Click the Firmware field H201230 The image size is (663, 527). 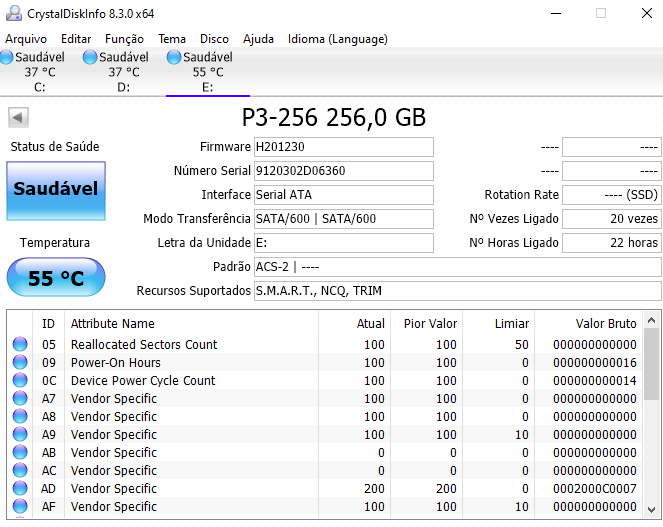(344, 147)
